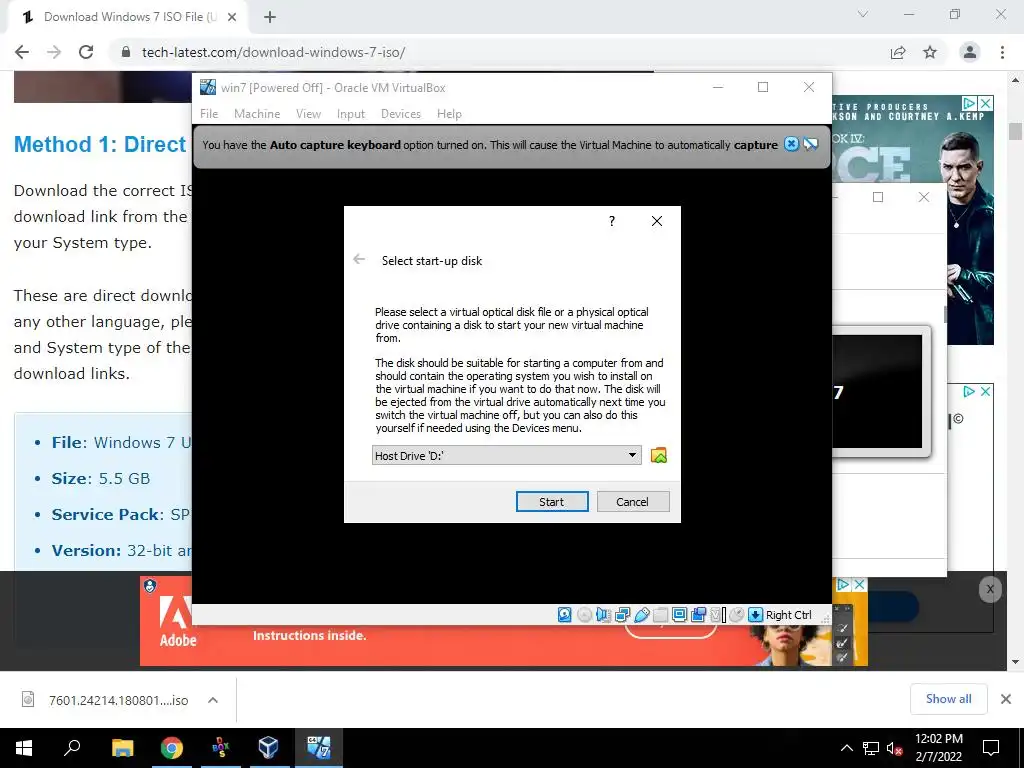Open the Machine menu in VirtualBox
Screen dimensions: 1024x768
pyautogui.click(x=257, y=114)
